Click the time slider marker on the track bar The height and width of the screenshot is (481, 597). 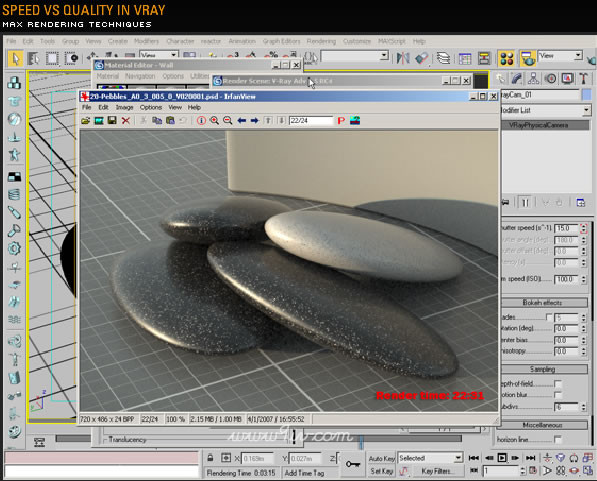pos(361,442)
